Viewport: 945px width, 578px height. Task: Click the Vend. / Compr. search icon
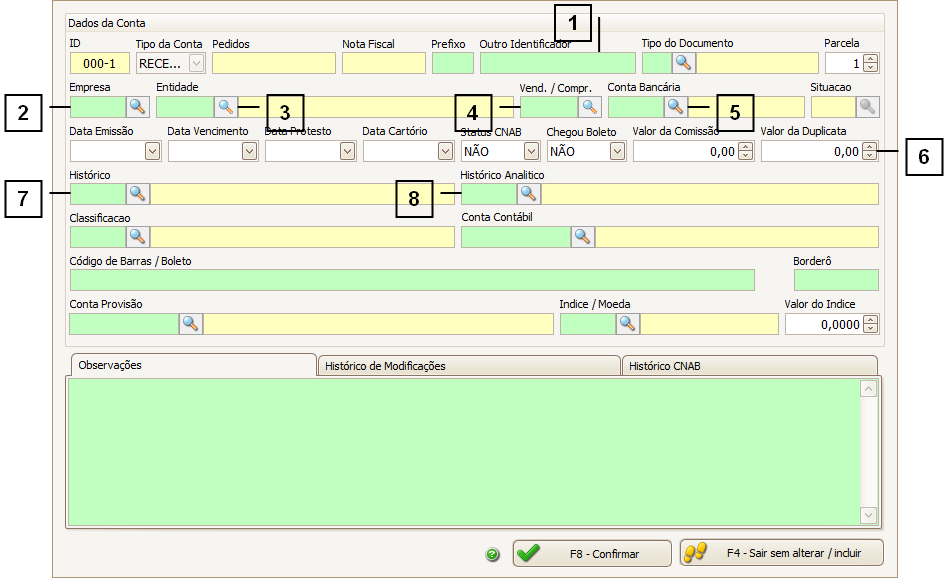590,107
